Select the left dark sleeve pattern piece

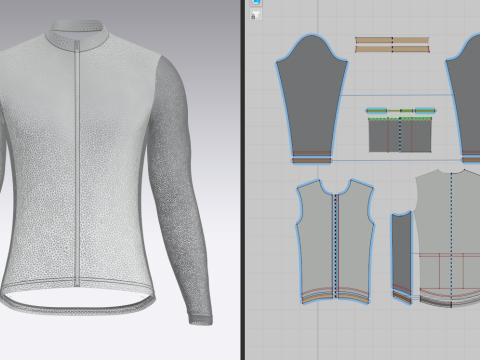click(x=312, y=97)
